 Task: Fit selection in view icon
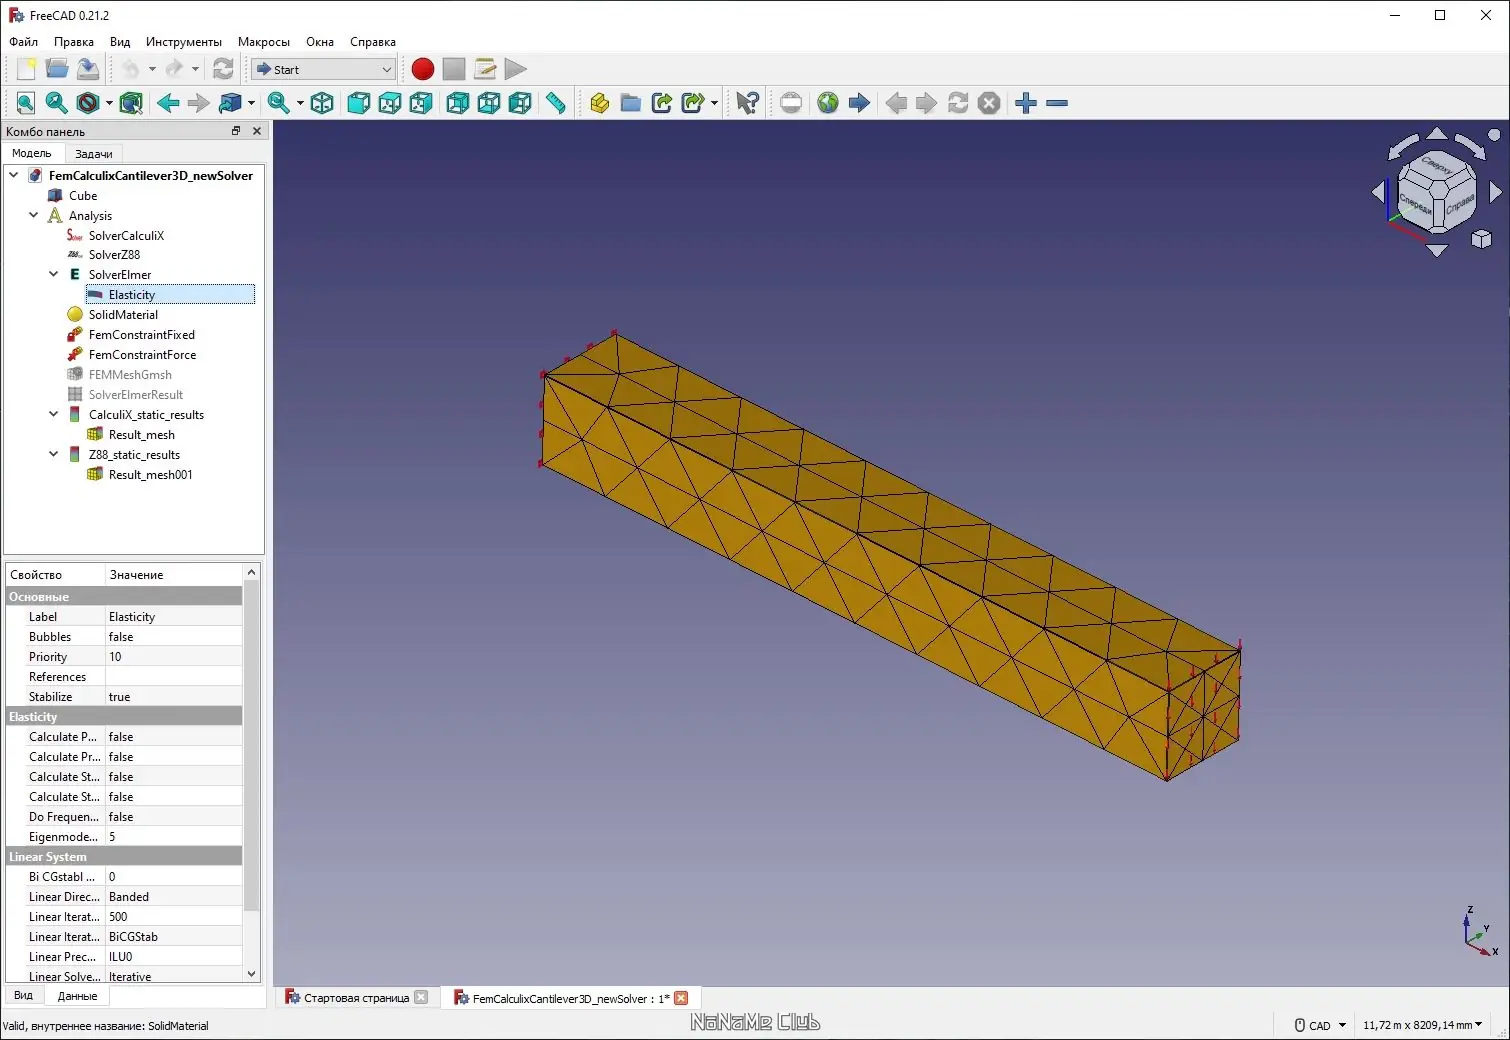57,103
